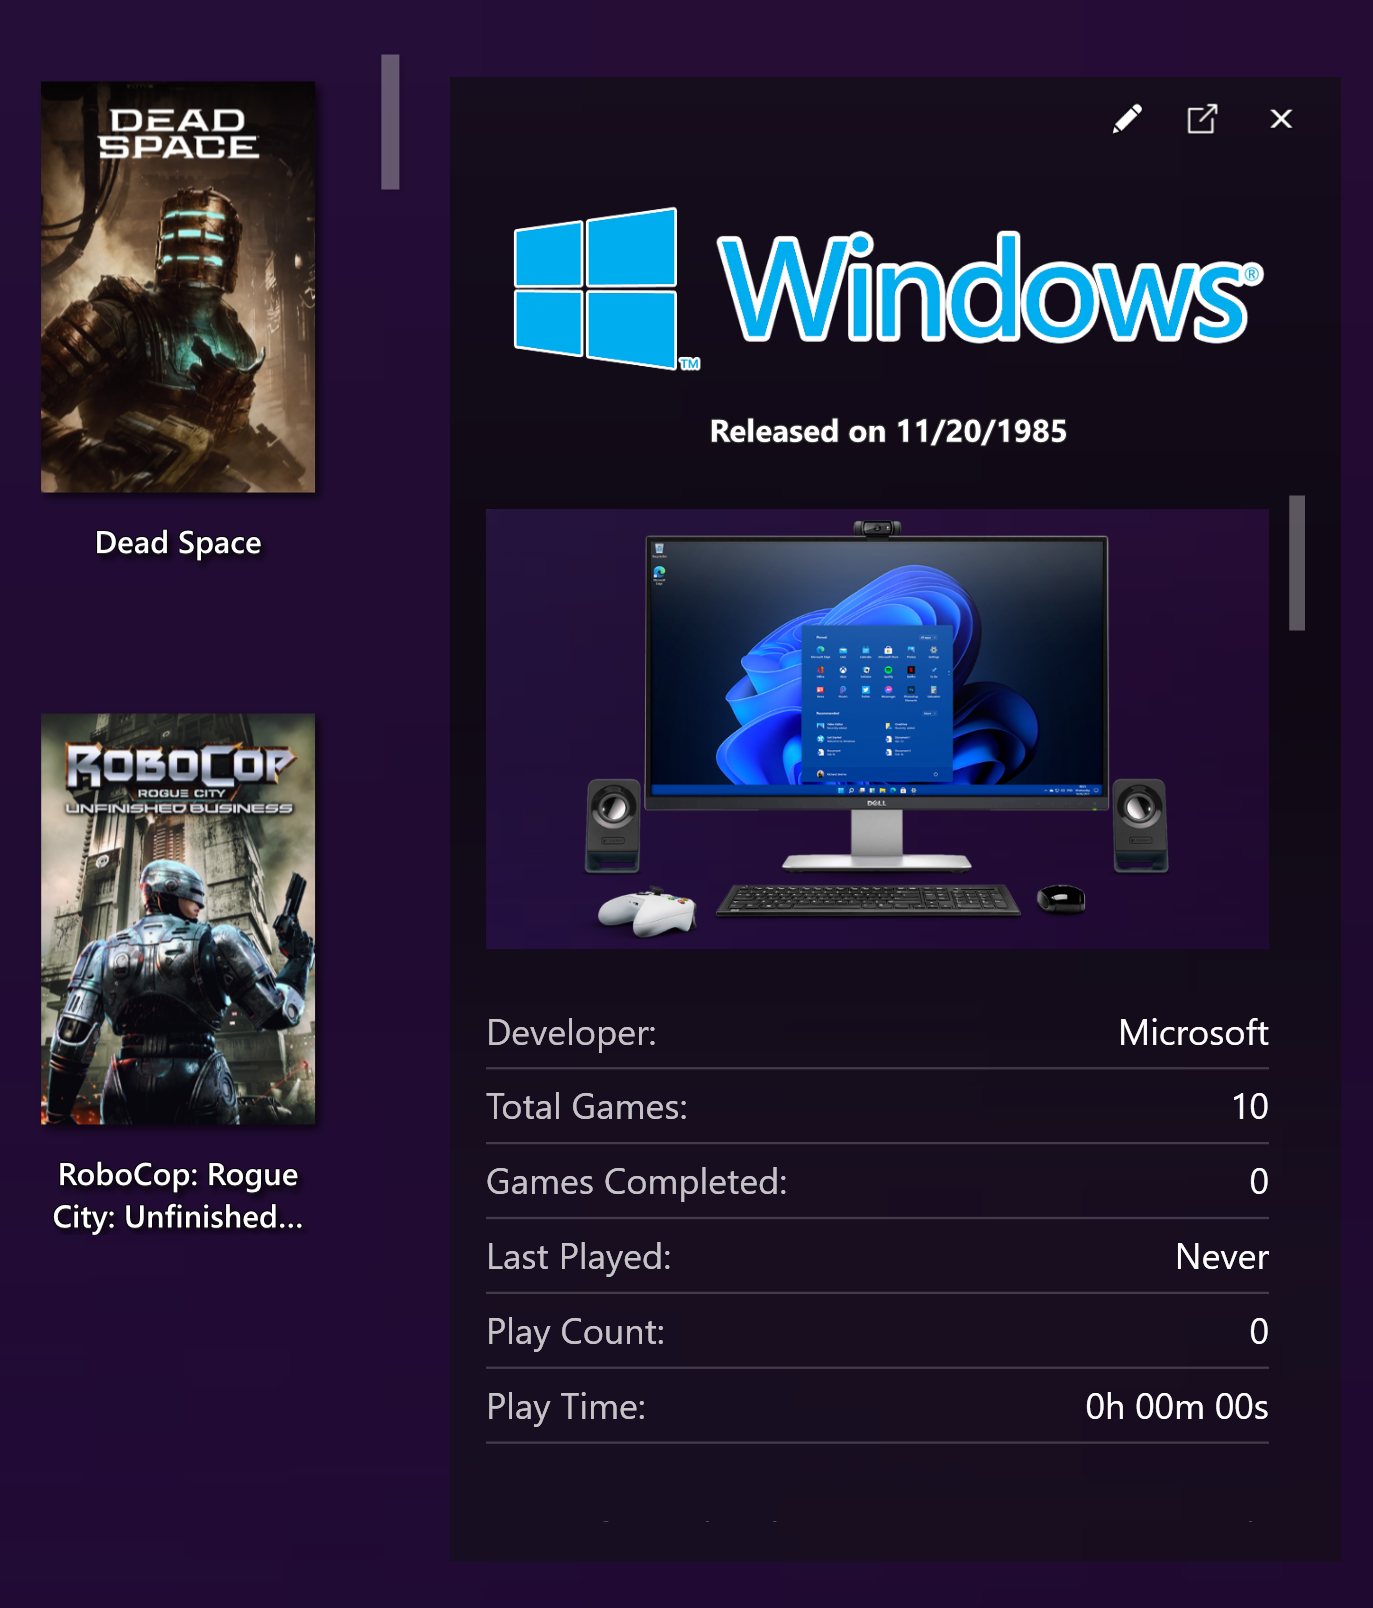Screen dimensions: 1373x1608
Task: Click the game list scrollbar thumb
Action: (390, 122)
